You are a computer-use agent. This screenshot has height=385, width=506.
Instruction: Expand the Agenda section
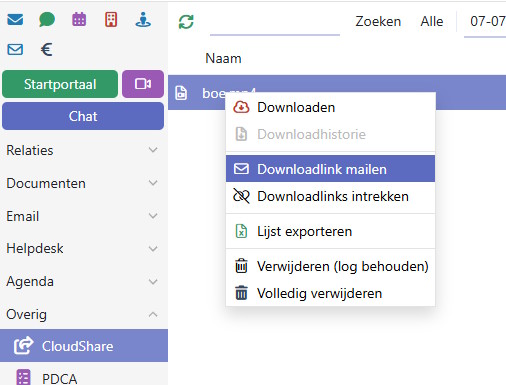(x=82, y=282)
